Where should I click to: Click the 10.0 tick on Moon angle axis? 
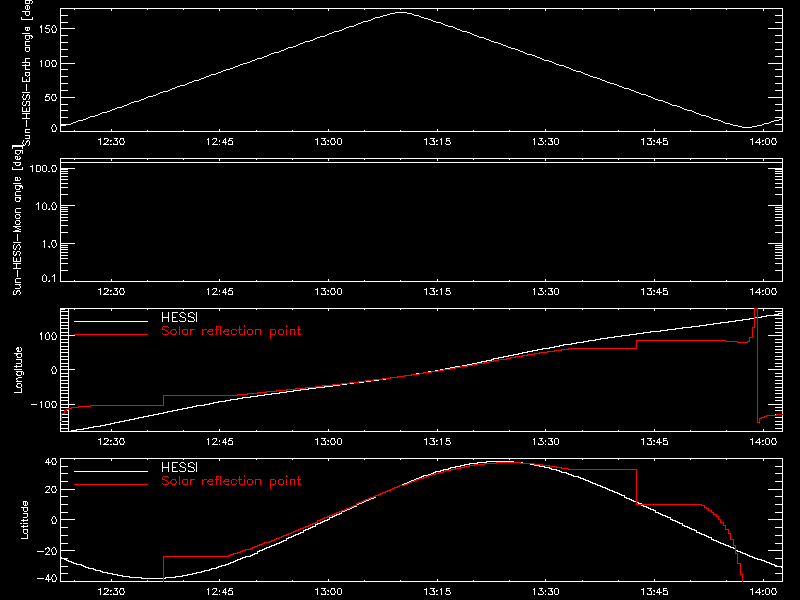point(47,206)
